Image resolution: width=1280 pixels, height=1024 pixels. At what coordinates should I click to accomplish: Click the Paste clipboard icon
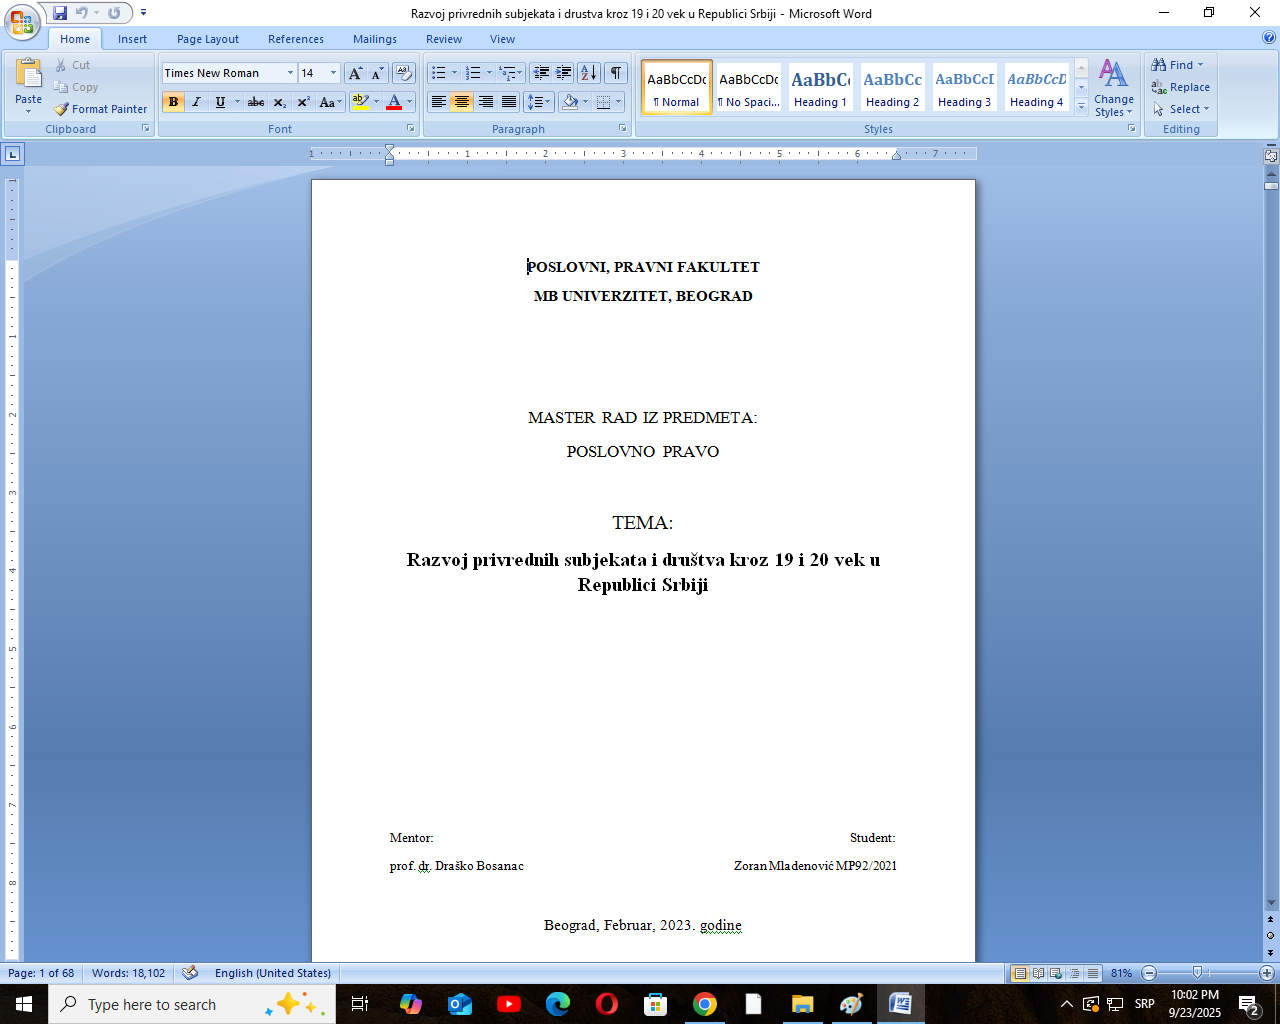coord(29,74)
